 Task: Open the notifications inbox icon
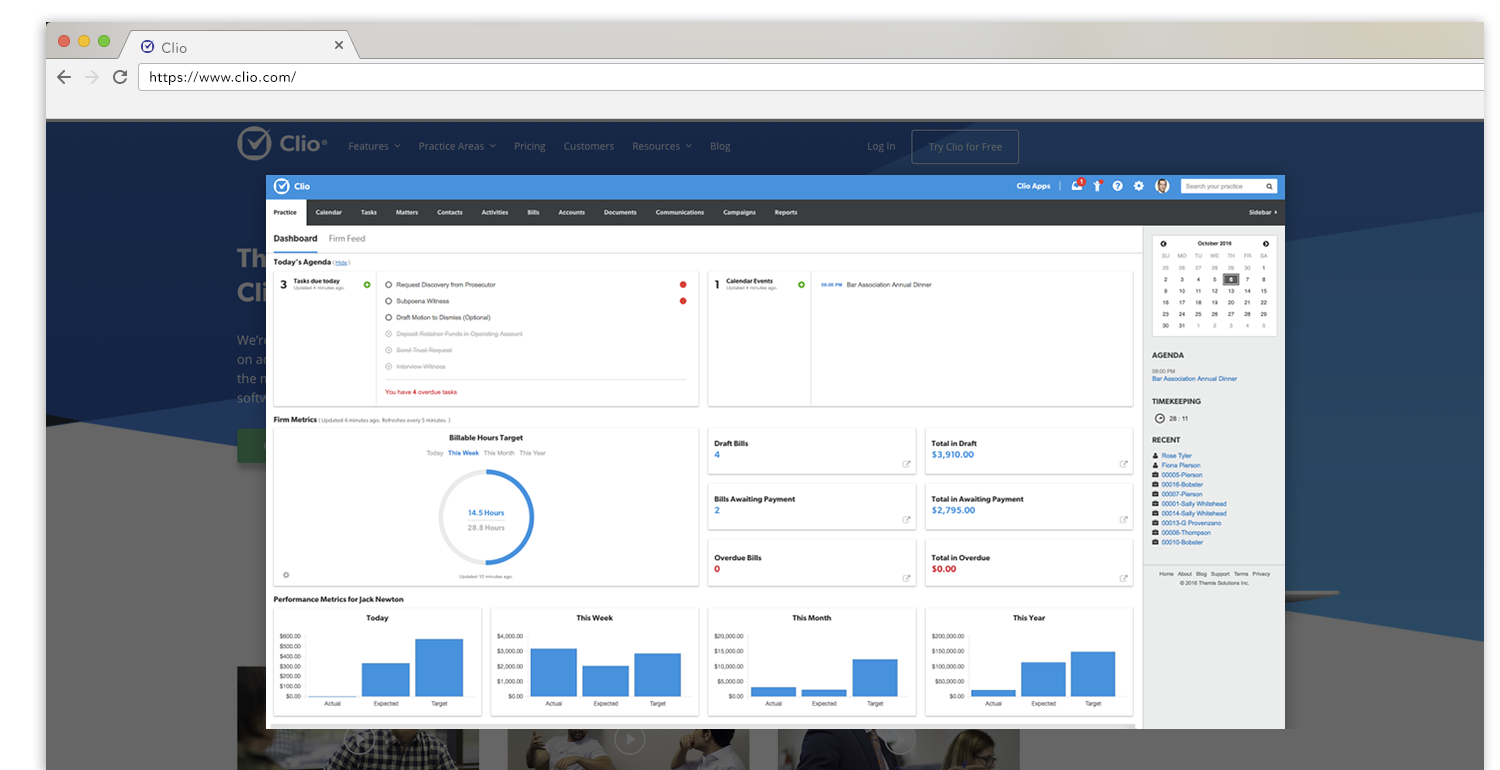[1077, 186]
